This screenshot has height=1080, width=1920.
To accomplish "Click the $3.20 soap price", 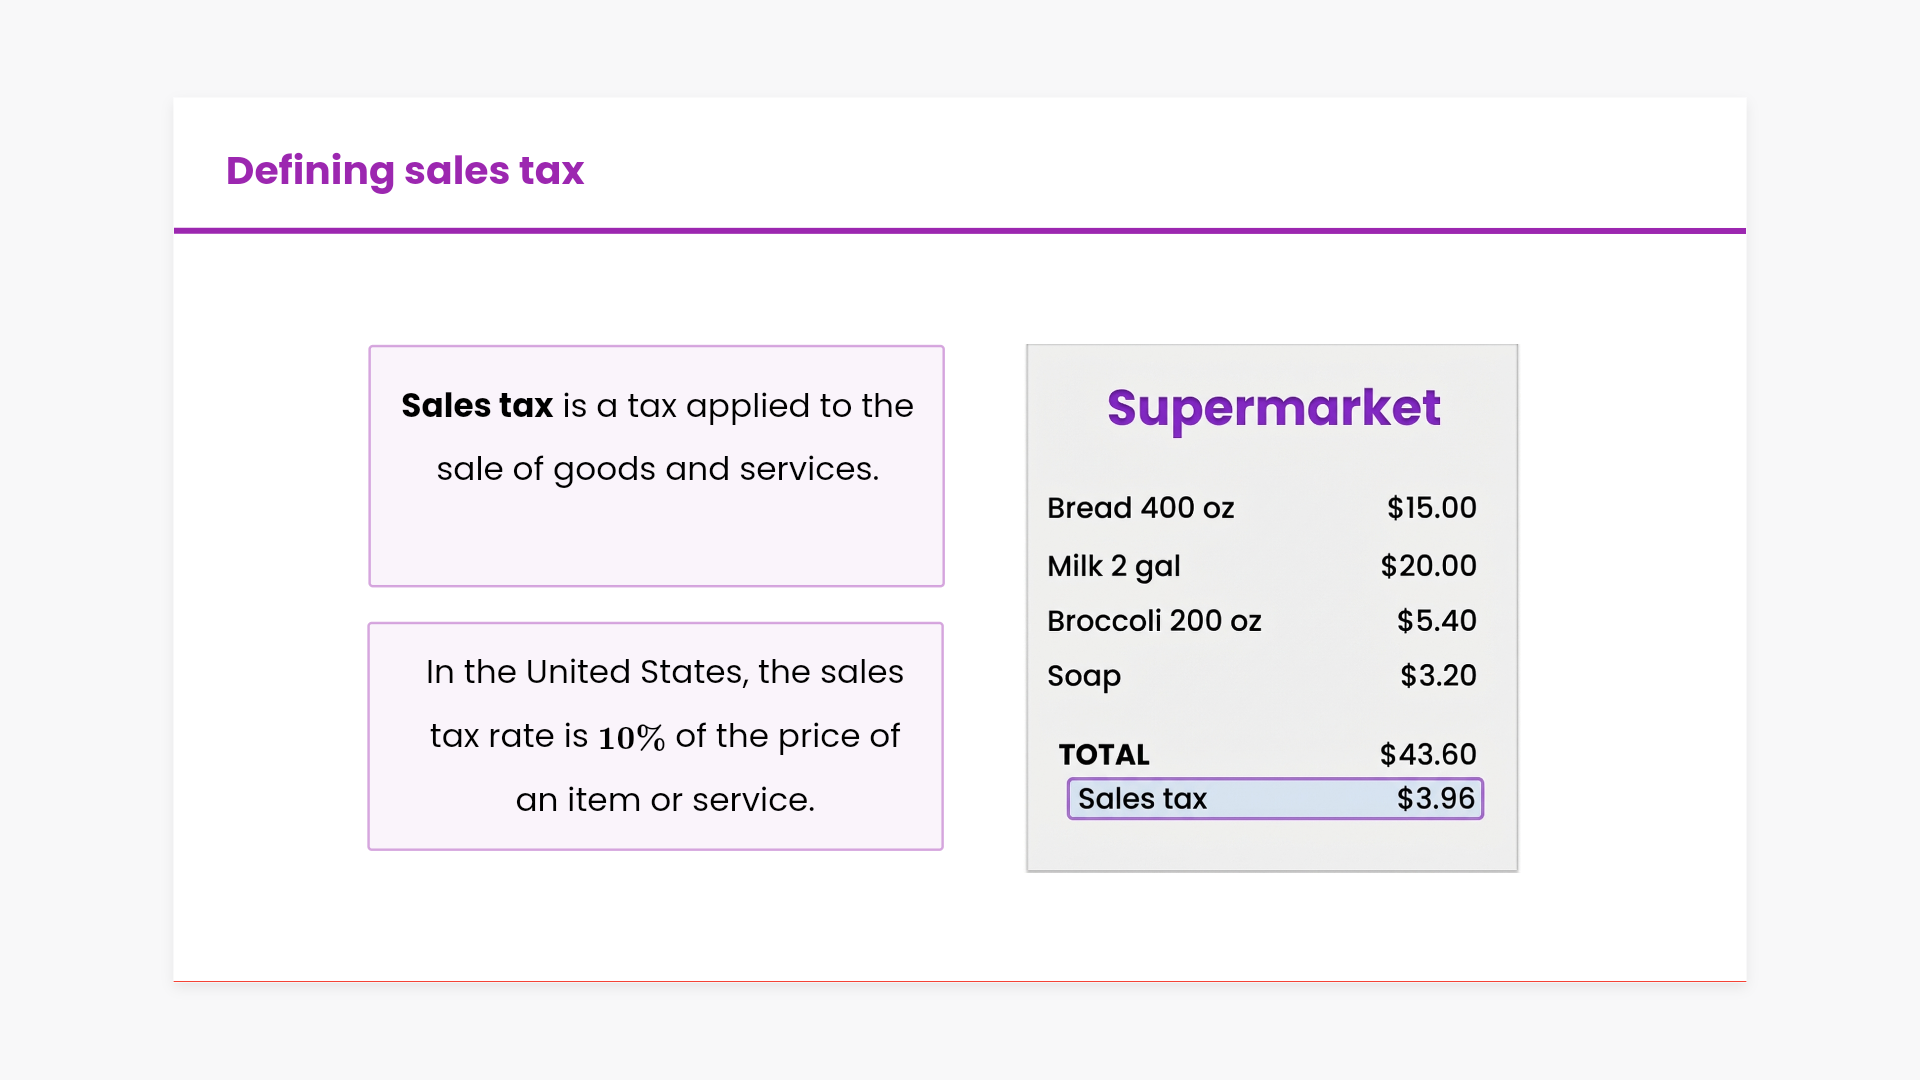I will 1438,676.
